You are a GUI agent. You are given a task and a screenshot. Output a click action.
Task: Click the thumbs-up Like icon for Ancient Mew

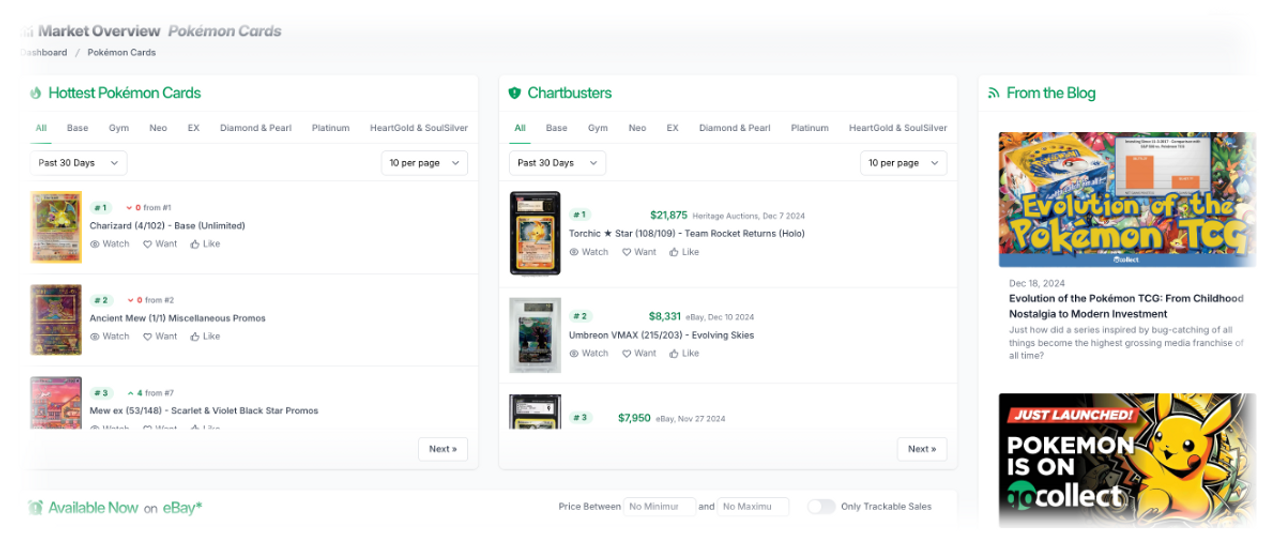tap(195, 337)
